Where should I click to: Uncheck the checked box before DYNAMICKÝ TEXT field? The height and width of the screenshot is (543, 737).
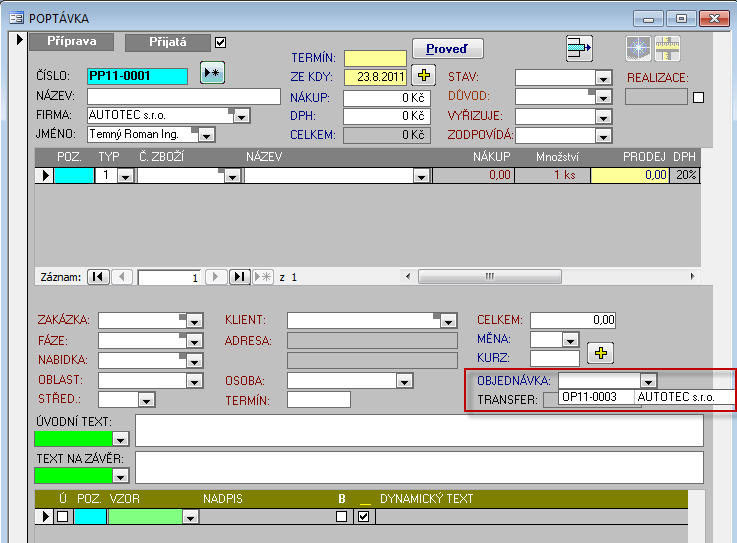click(x=363, y=517)
